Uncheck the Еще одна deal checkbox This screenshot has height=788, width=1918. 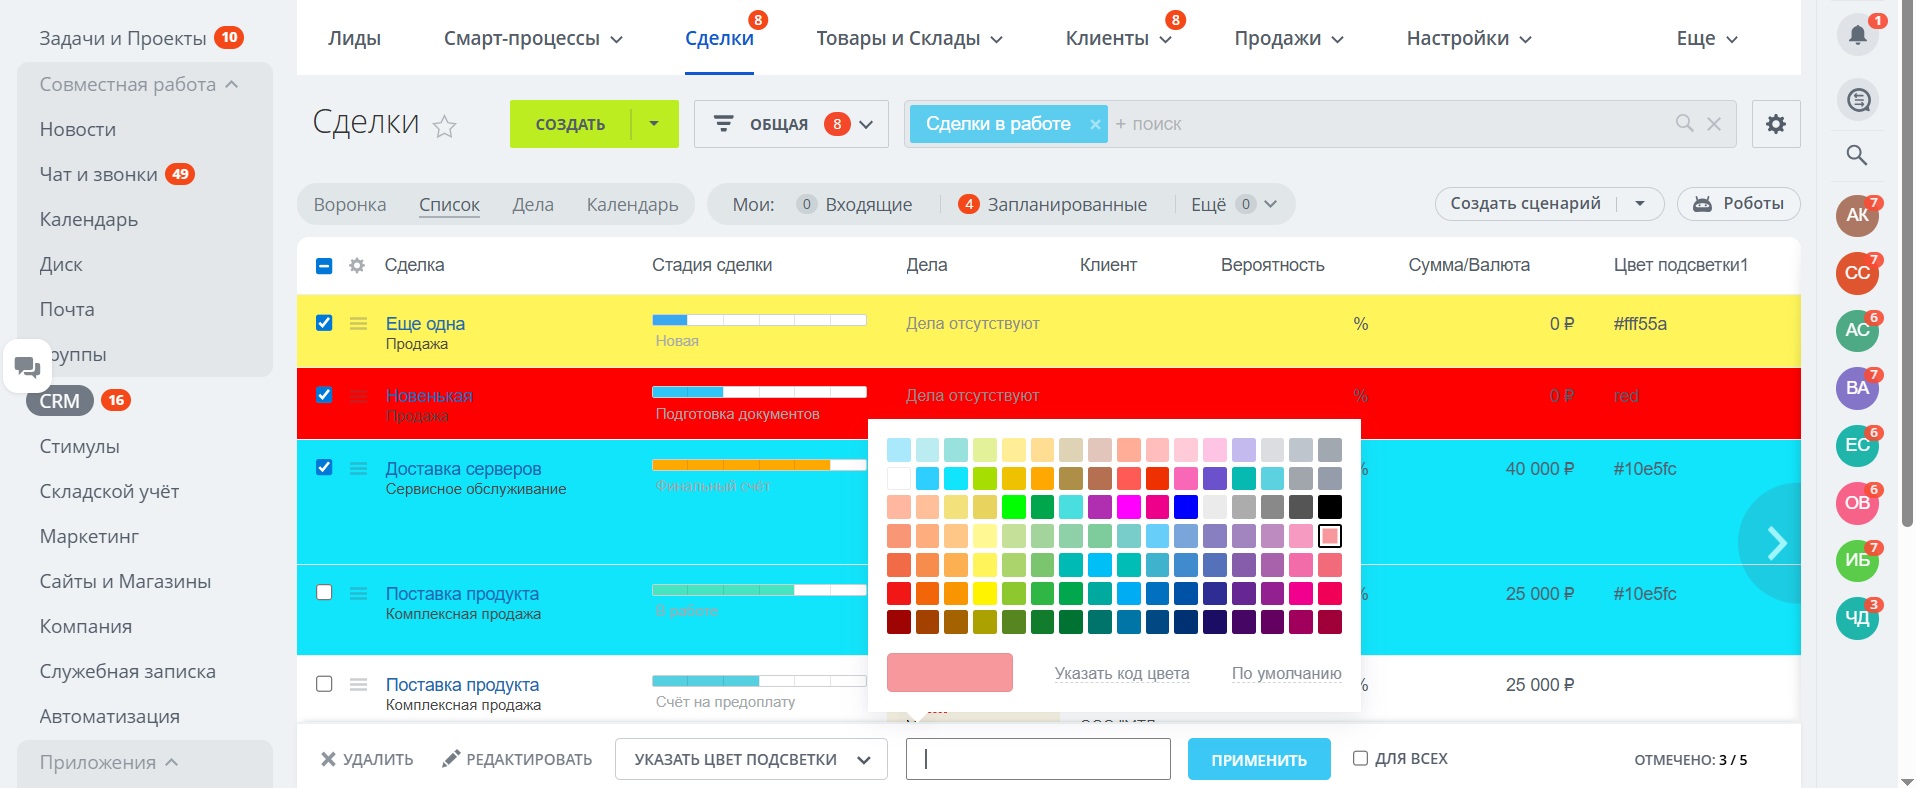(x=324, y=323)
